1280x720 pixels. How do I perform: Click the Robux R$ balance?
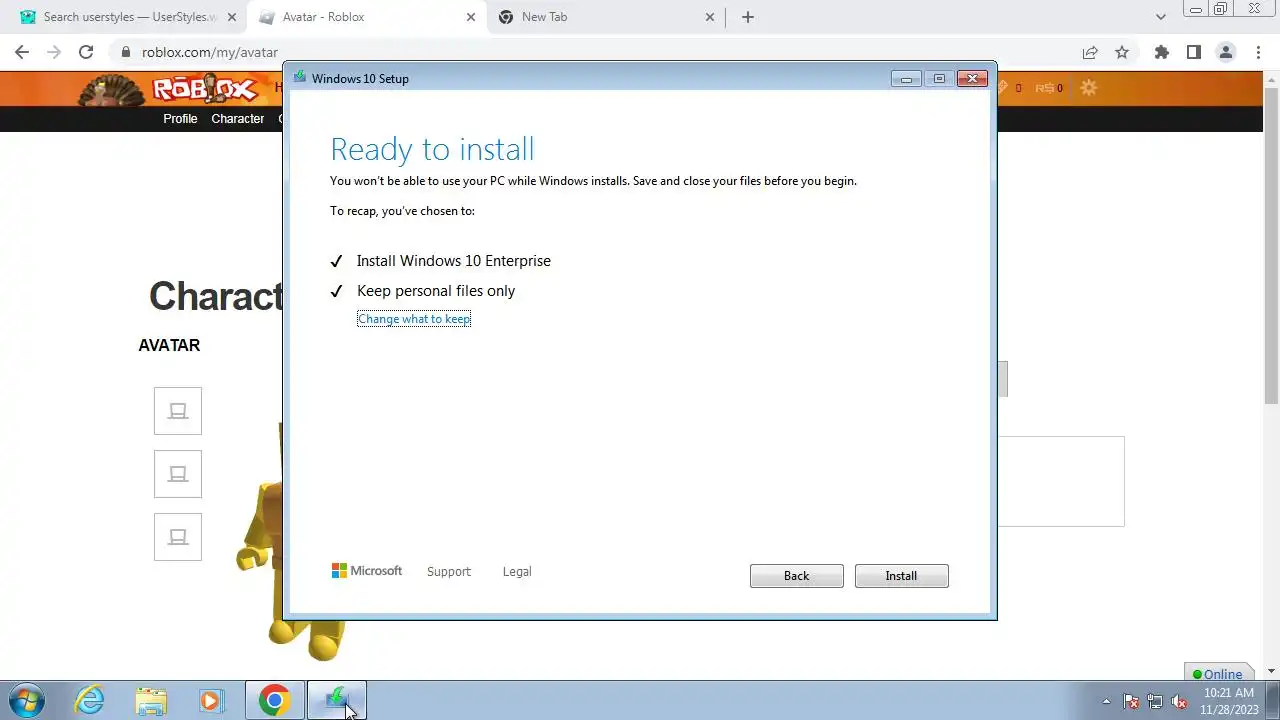coord(1049,88)
